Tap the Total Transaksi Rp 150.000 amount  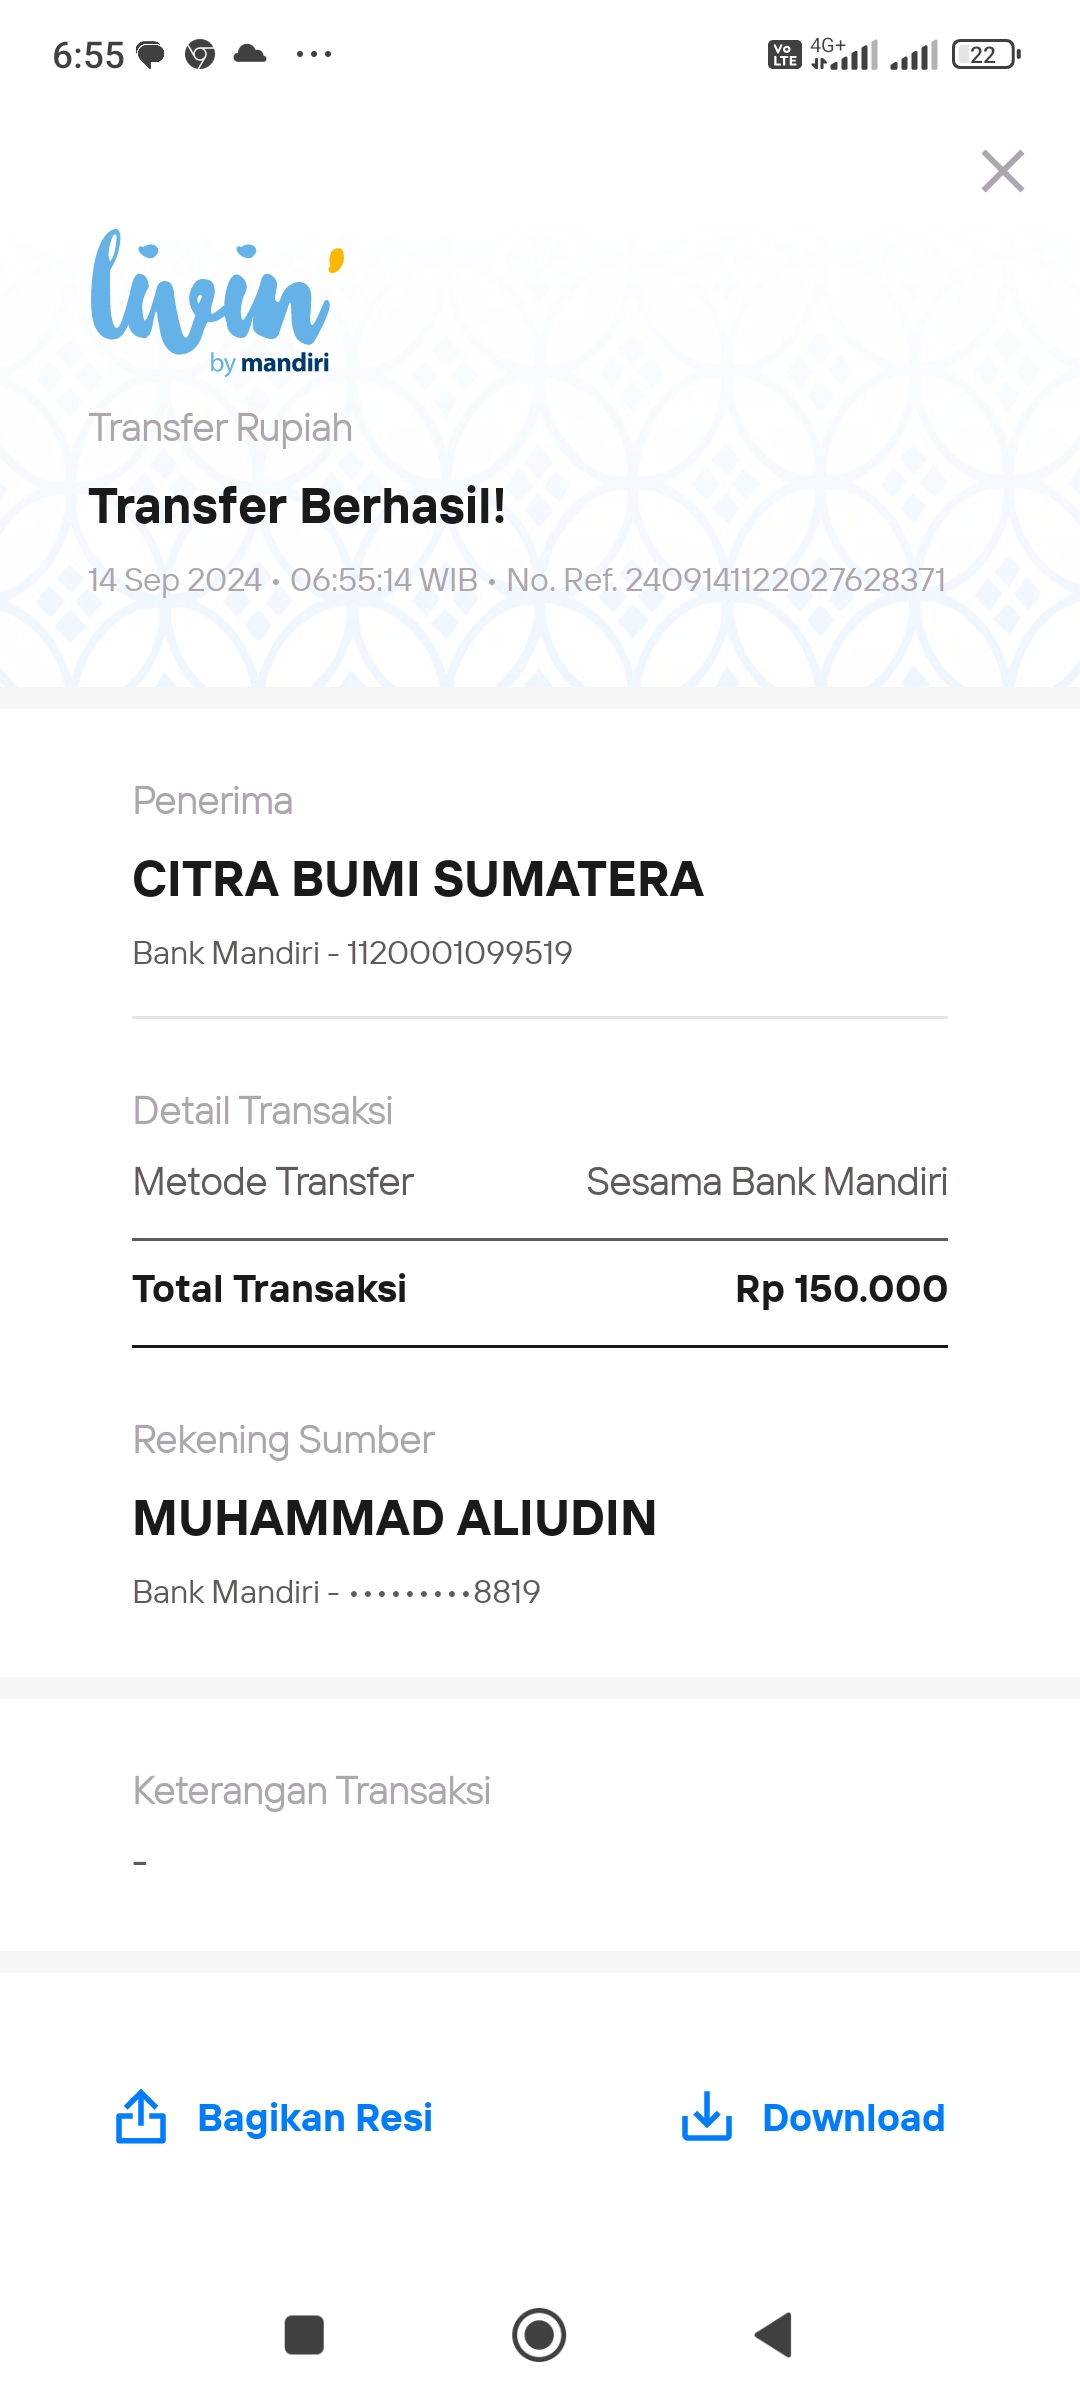pos(841,1289)
